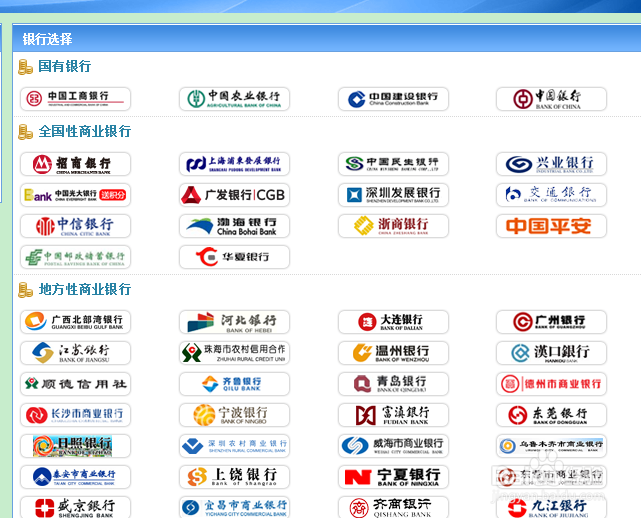Select 交通银行 Bank of Communications

(x=551, y=195)
